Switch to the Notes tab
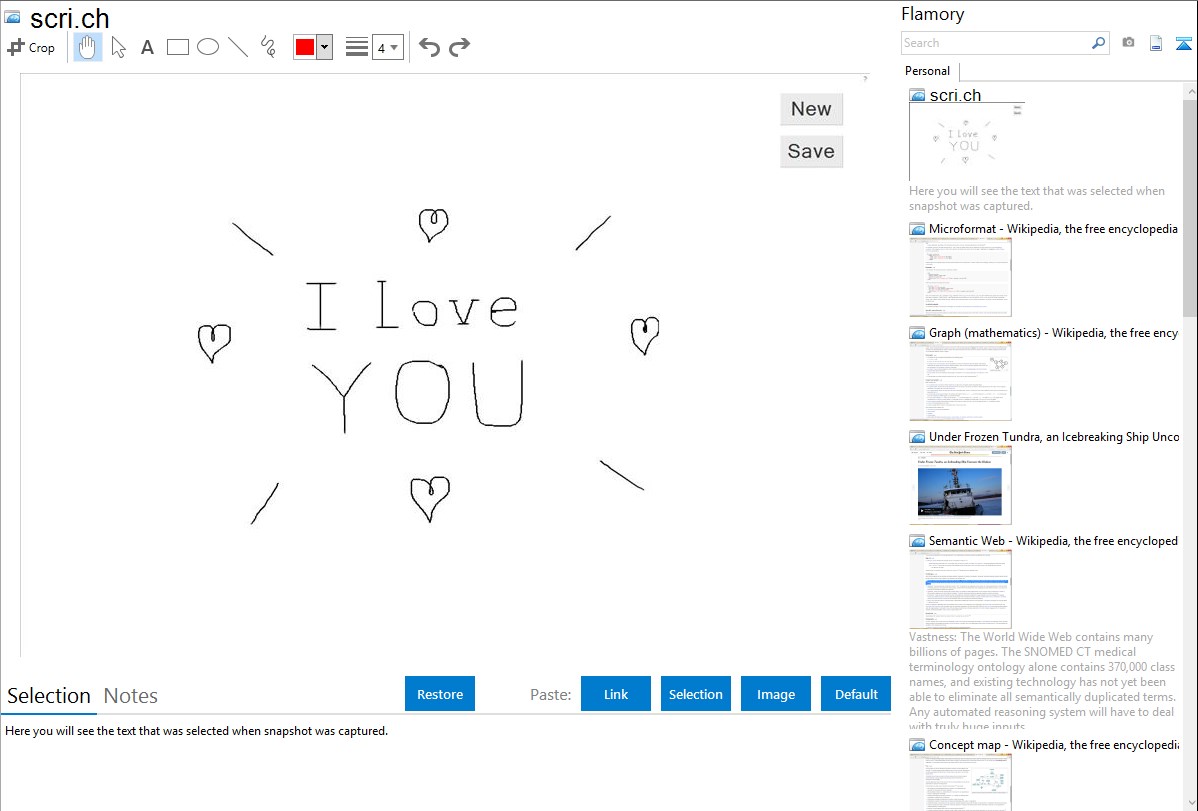The height and width of the screenshot is (811, 1198). click(x=131, y=696)
